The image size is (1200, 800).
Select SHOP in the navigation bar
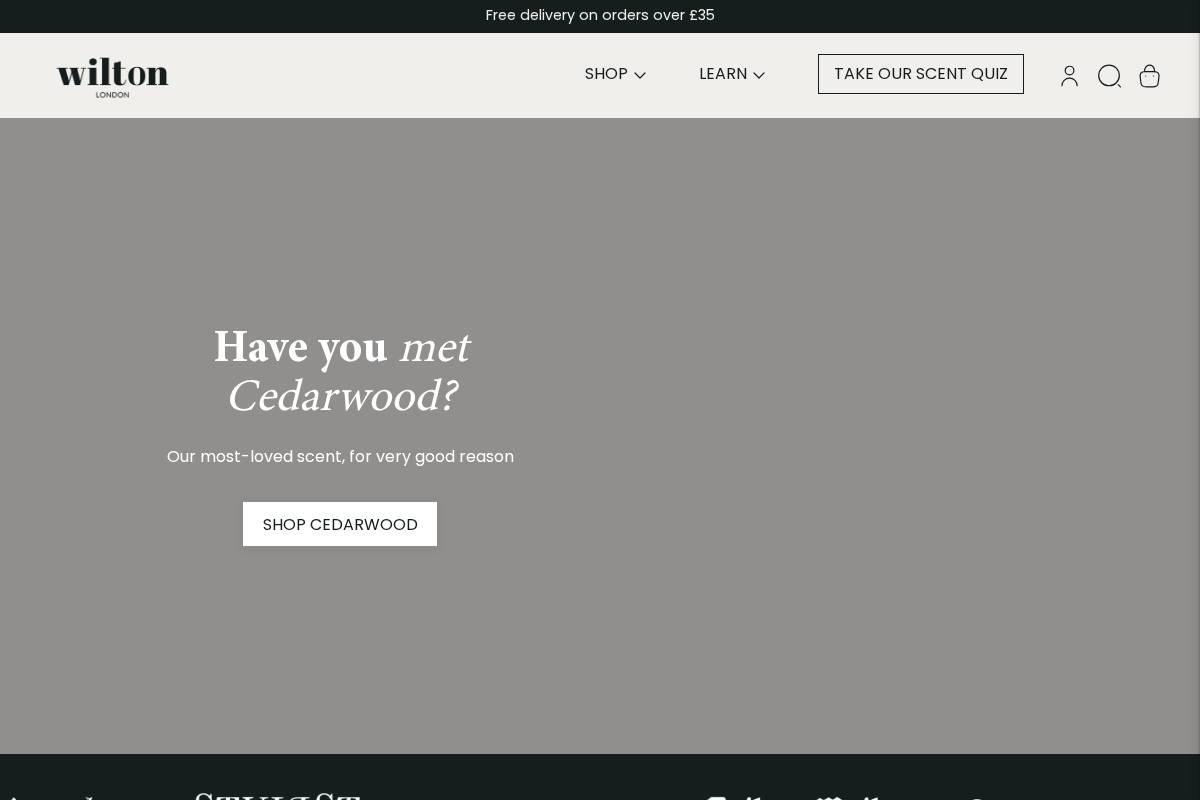[606, 74]
